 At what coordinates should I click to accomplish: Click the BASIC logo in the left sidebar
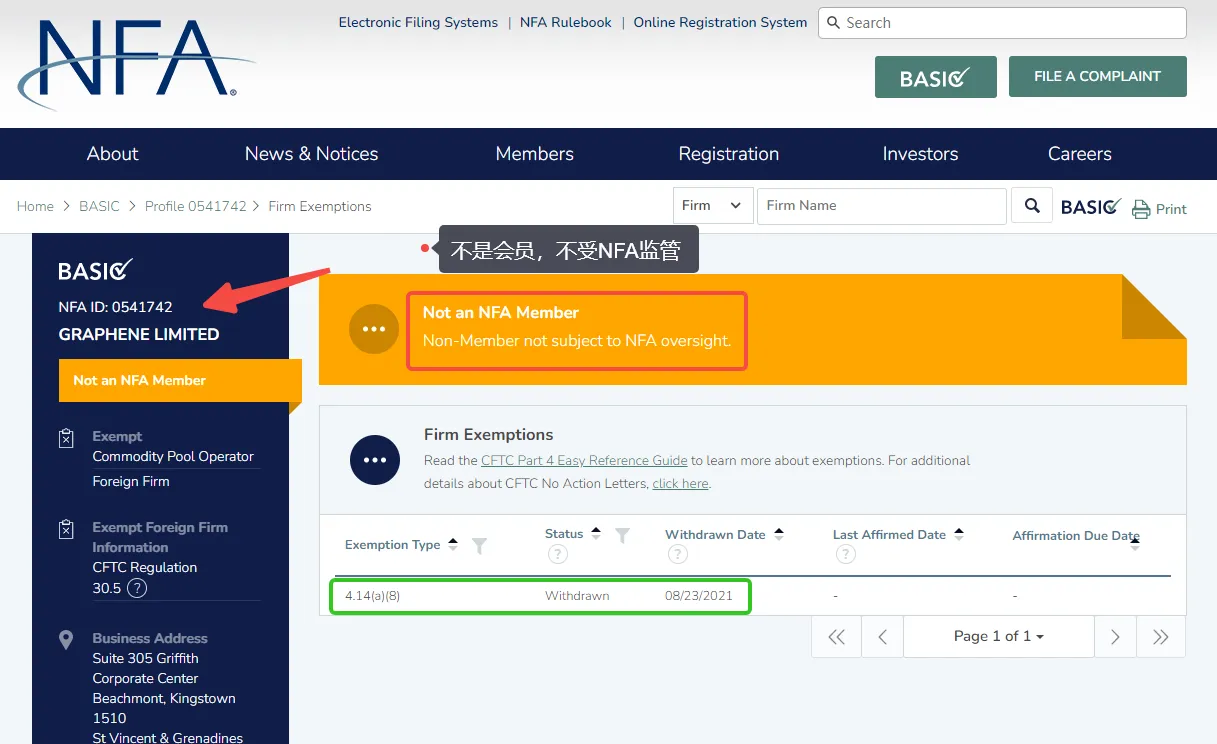95,270
